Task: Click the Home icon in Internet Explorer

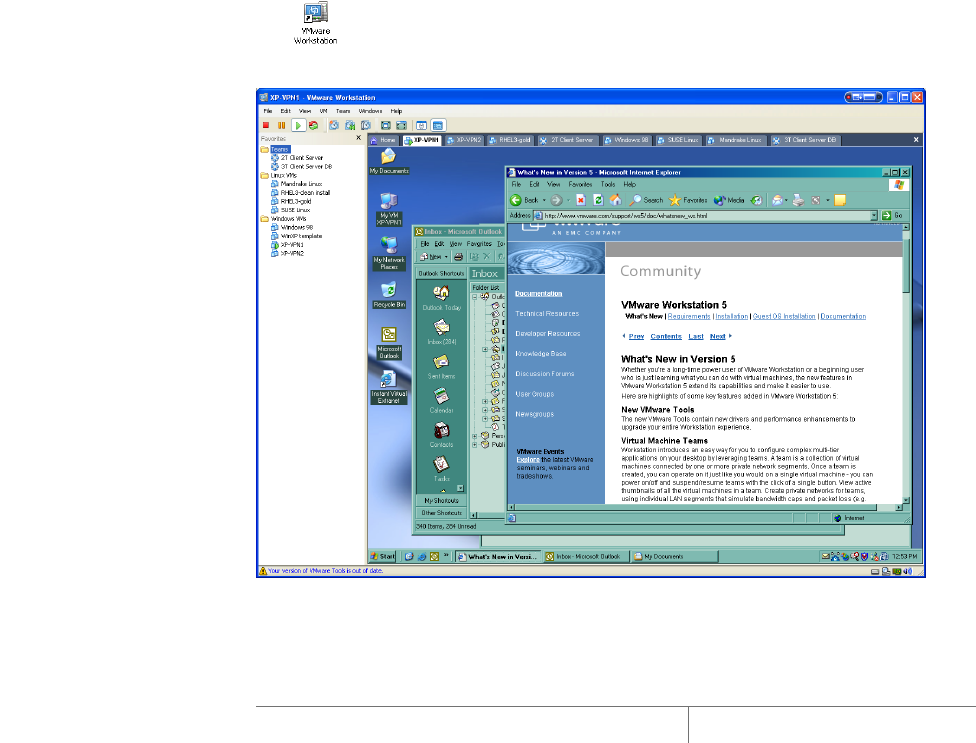Action: click(616, 200)
